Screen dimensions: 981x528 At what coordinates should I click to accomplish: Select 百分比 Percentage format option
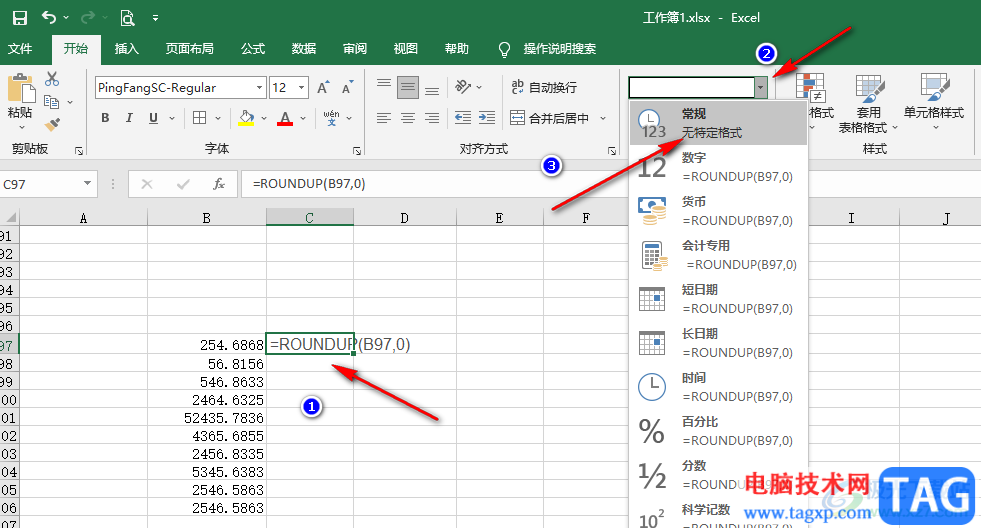718,431
